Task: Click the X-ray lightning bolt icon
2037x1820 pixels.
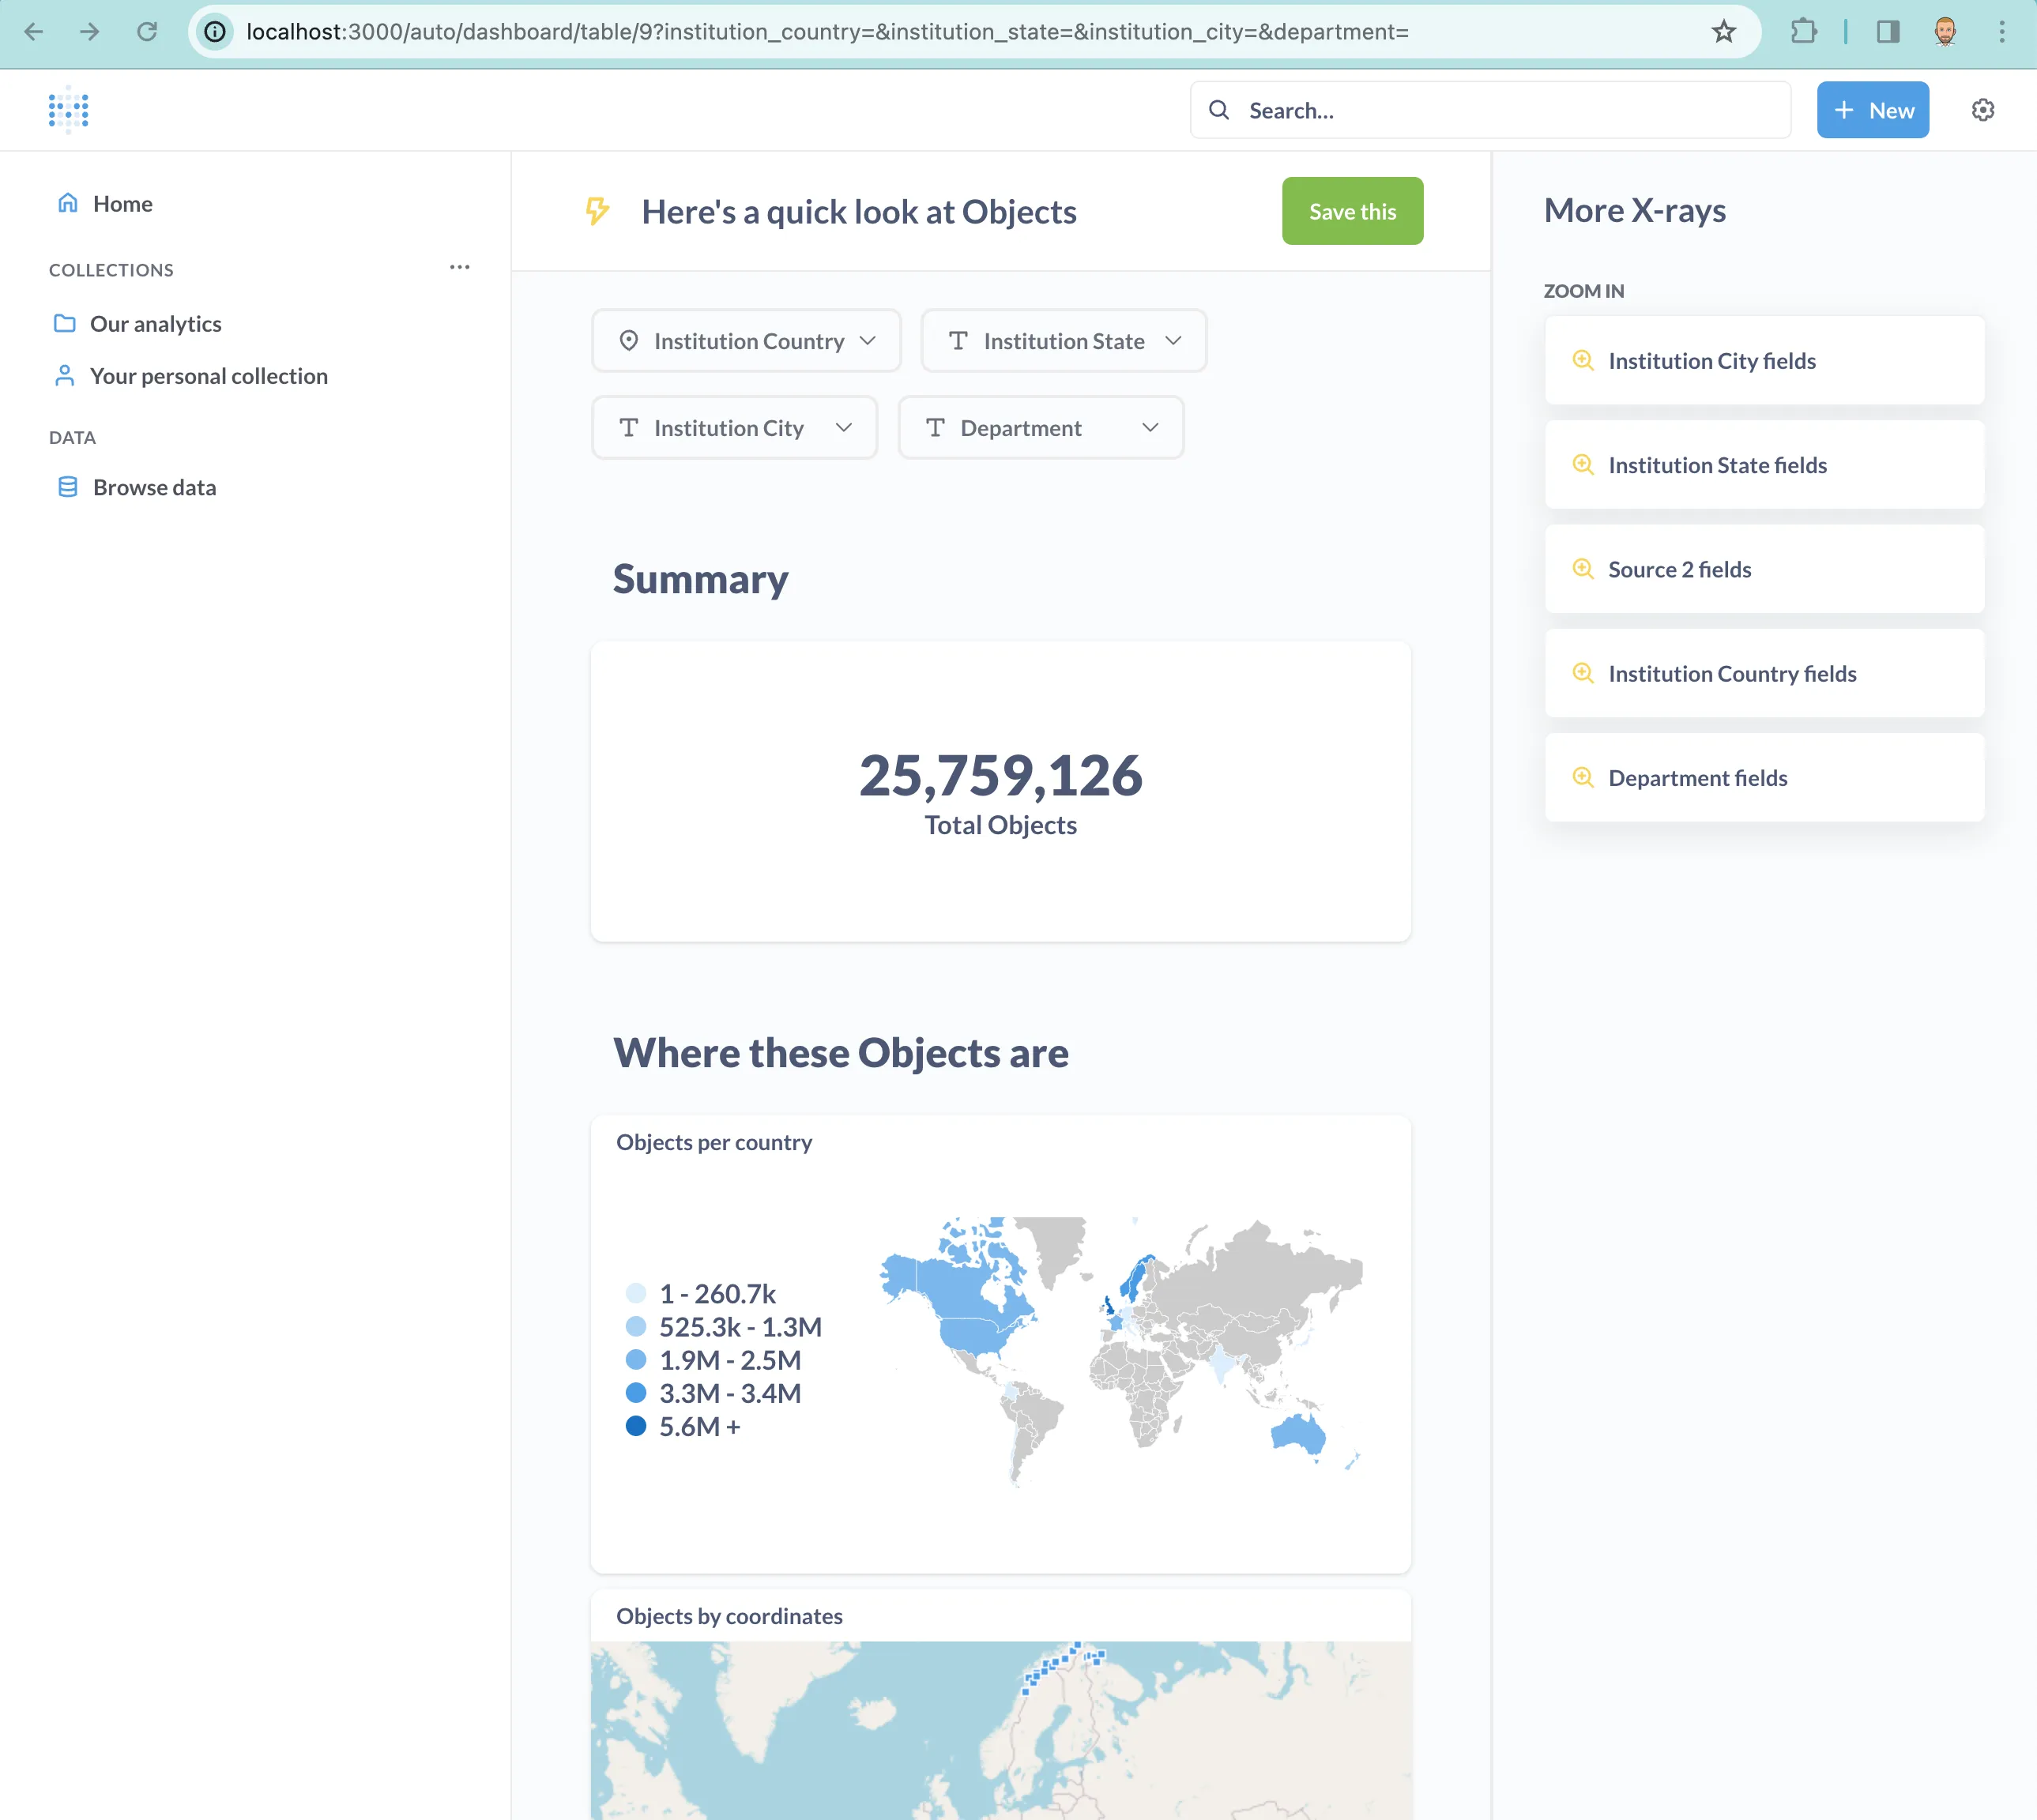Action: (x=597, y=211)
